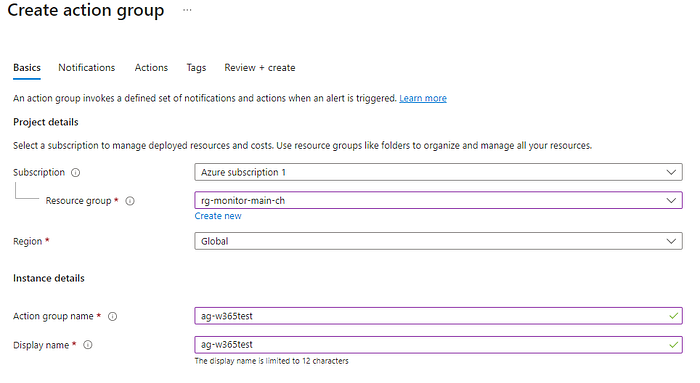The image size is (700, 383).
Task: Click the Resource group info icon
Action: coord(130,201)
